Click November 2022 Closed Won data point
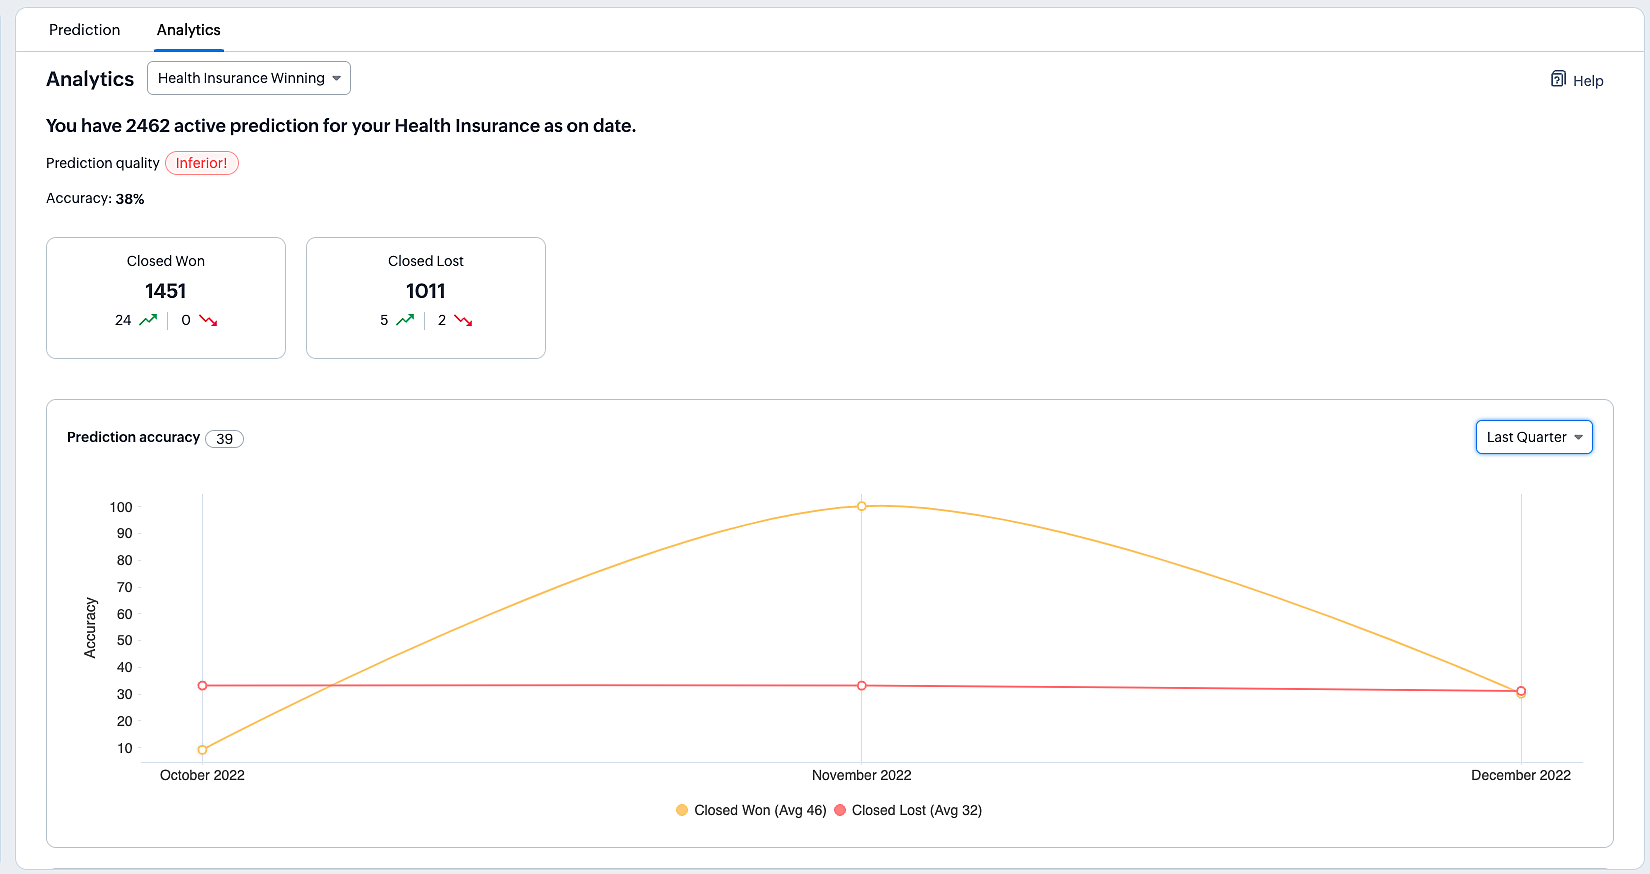This screenshot has width=1650, height=874. (862, 506)
